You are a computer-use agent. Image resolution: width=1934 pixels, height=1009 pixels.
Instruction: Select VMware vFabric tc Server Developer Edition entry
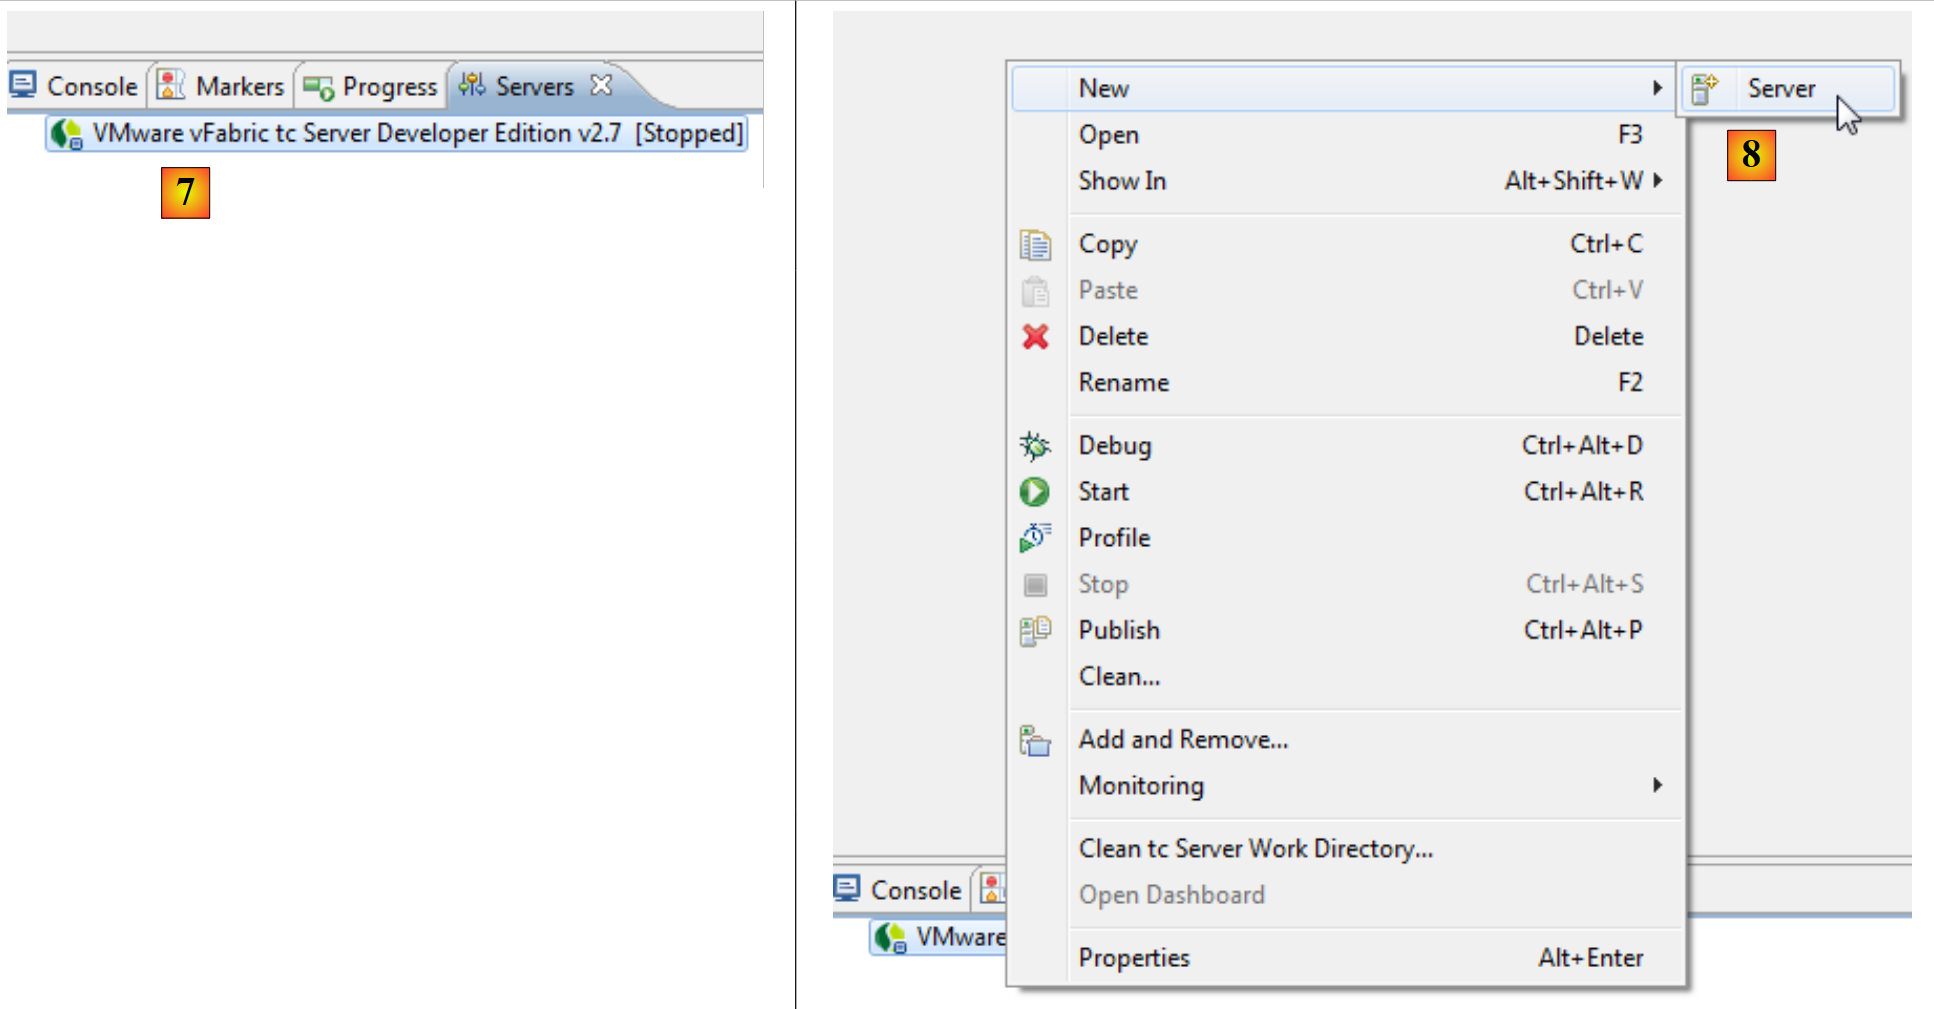pos(396,134)
